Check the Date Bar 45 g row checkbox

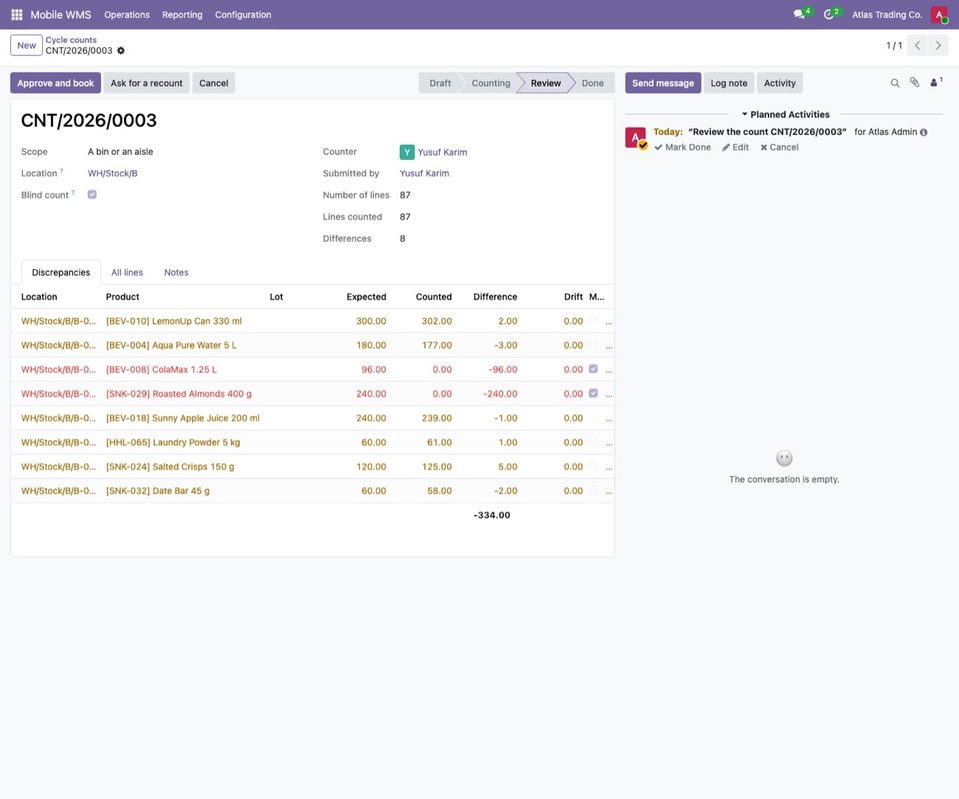click(593, 491)
